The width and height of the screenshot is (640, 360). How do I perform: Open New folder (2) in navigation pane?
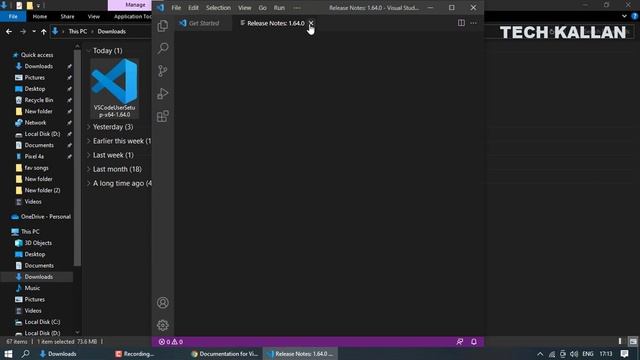pyautogui.click(x=42, y=190)
